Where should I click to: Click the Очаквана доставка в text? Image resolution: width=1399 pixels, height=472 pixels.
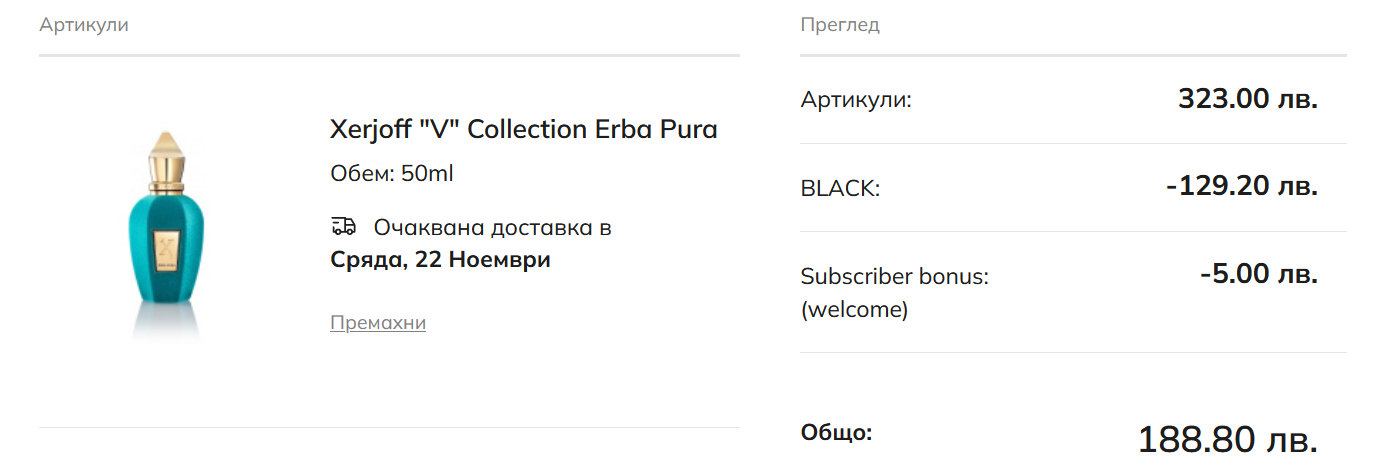(492, 228)
